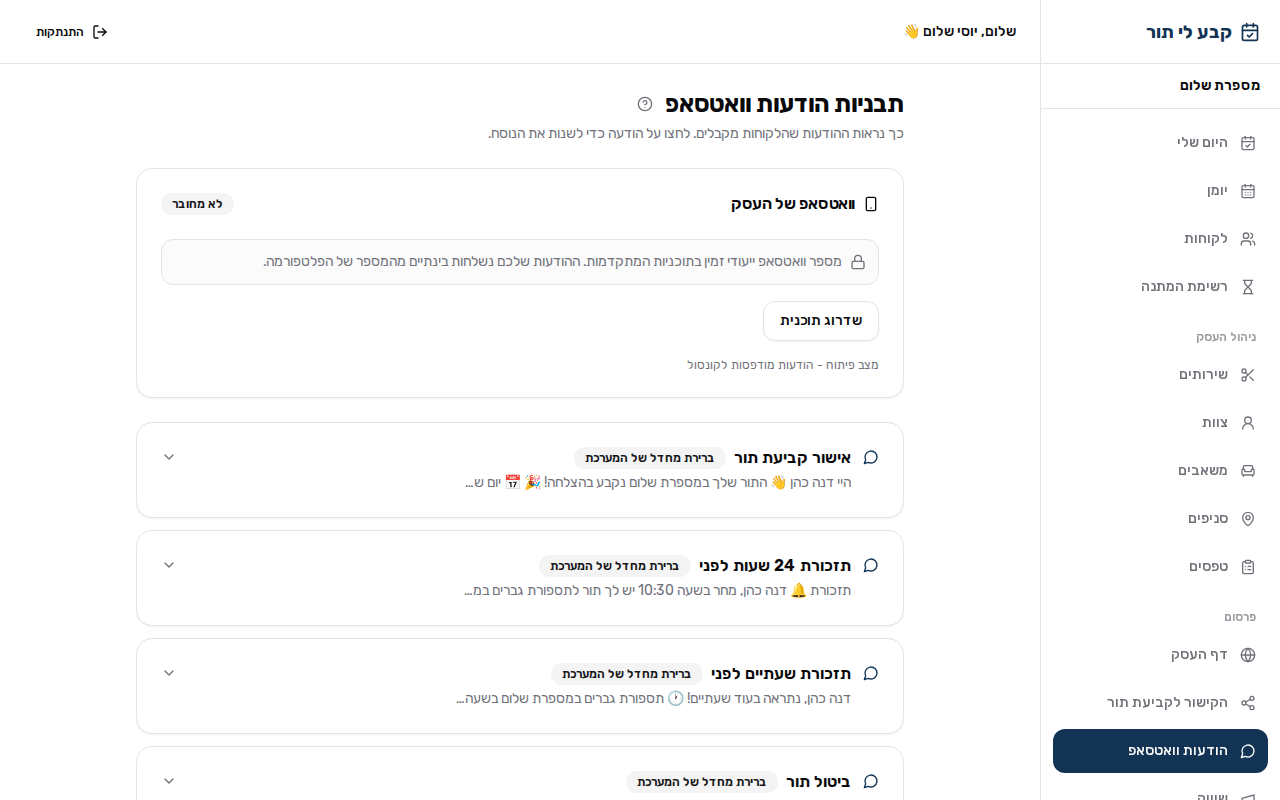Click the phone icon next to וואטסאפ של העסק

coord(871,204)
